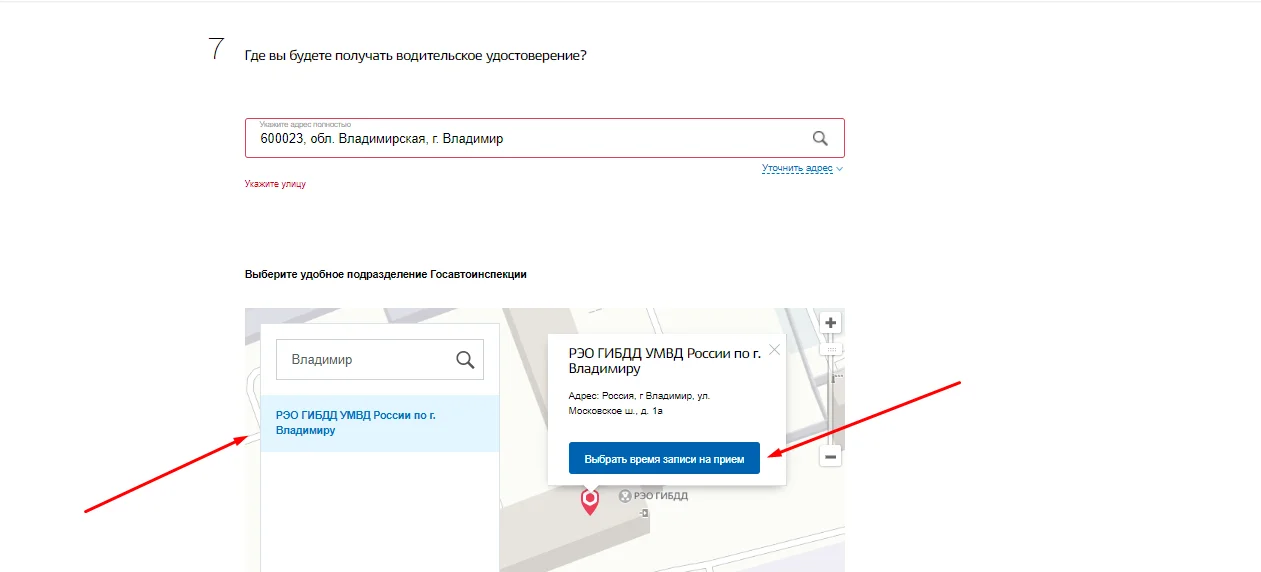The image size is (1261, 572).
Task: Click the map zoom slider handle
Action: coord(830,349)
